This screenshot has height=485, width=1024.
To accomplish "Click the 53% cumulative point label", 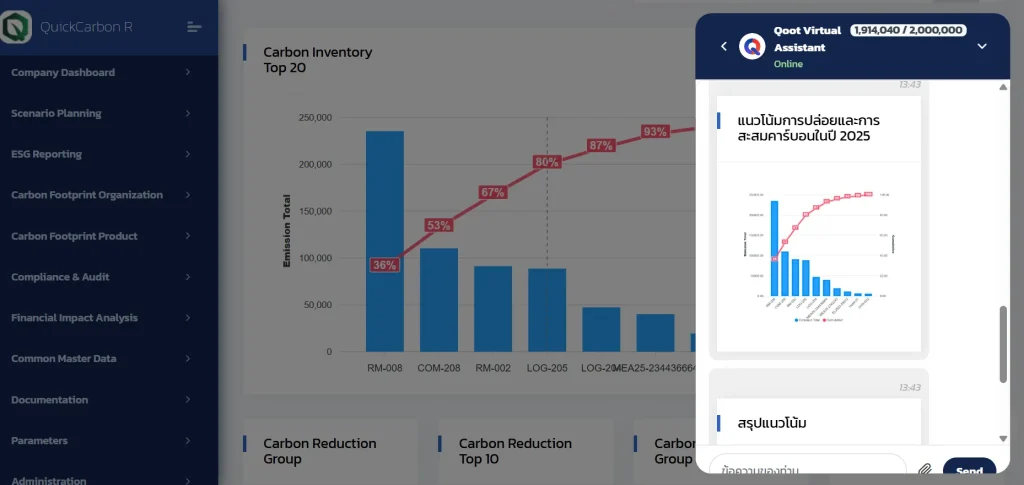I will tap(439, 225).
